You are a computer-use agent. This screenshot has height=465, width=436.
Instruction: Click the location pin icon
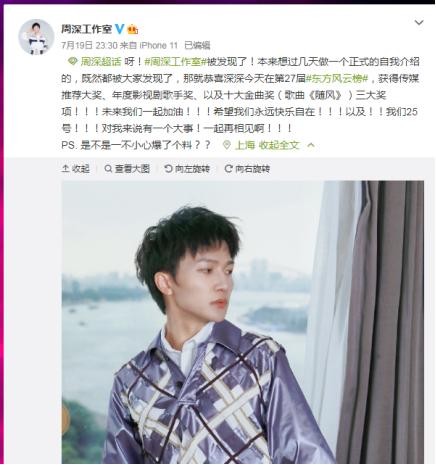pos(227,145)
